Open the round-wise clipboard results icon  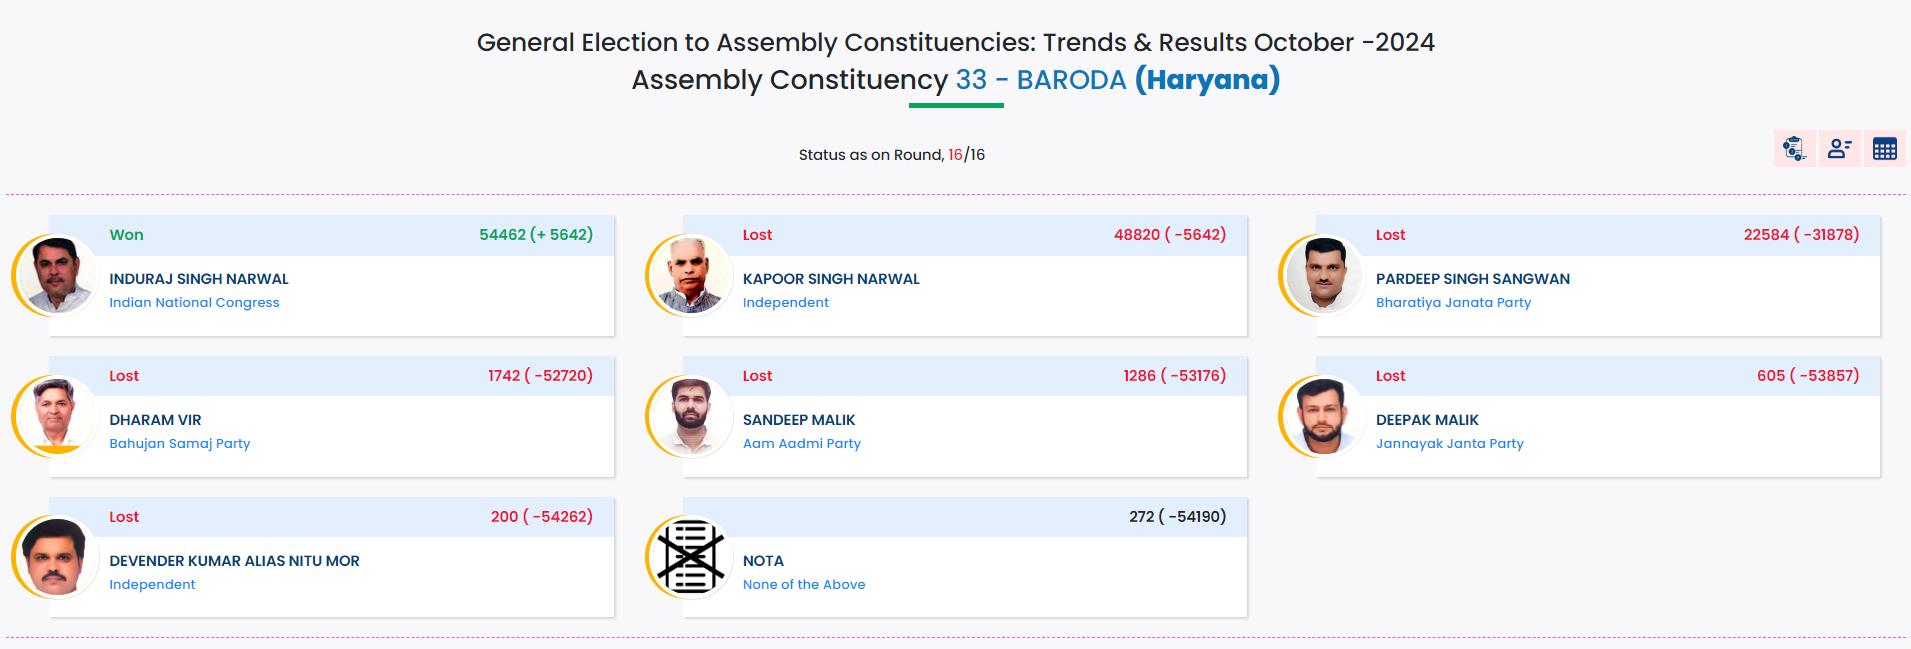[x=1794, y=149]
